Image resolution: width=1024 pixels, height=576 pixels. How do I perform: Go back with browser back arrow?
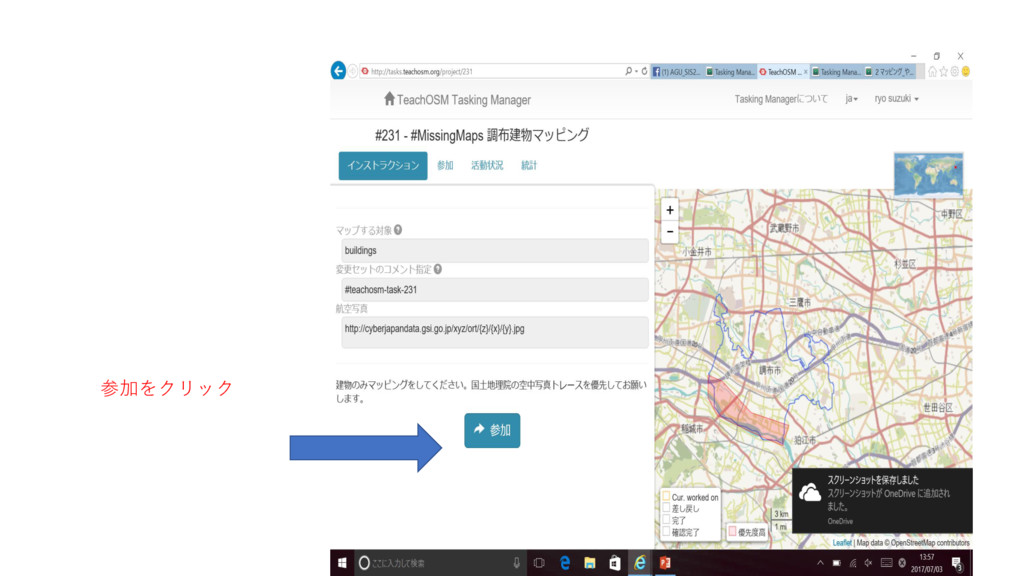coord(339,71)
